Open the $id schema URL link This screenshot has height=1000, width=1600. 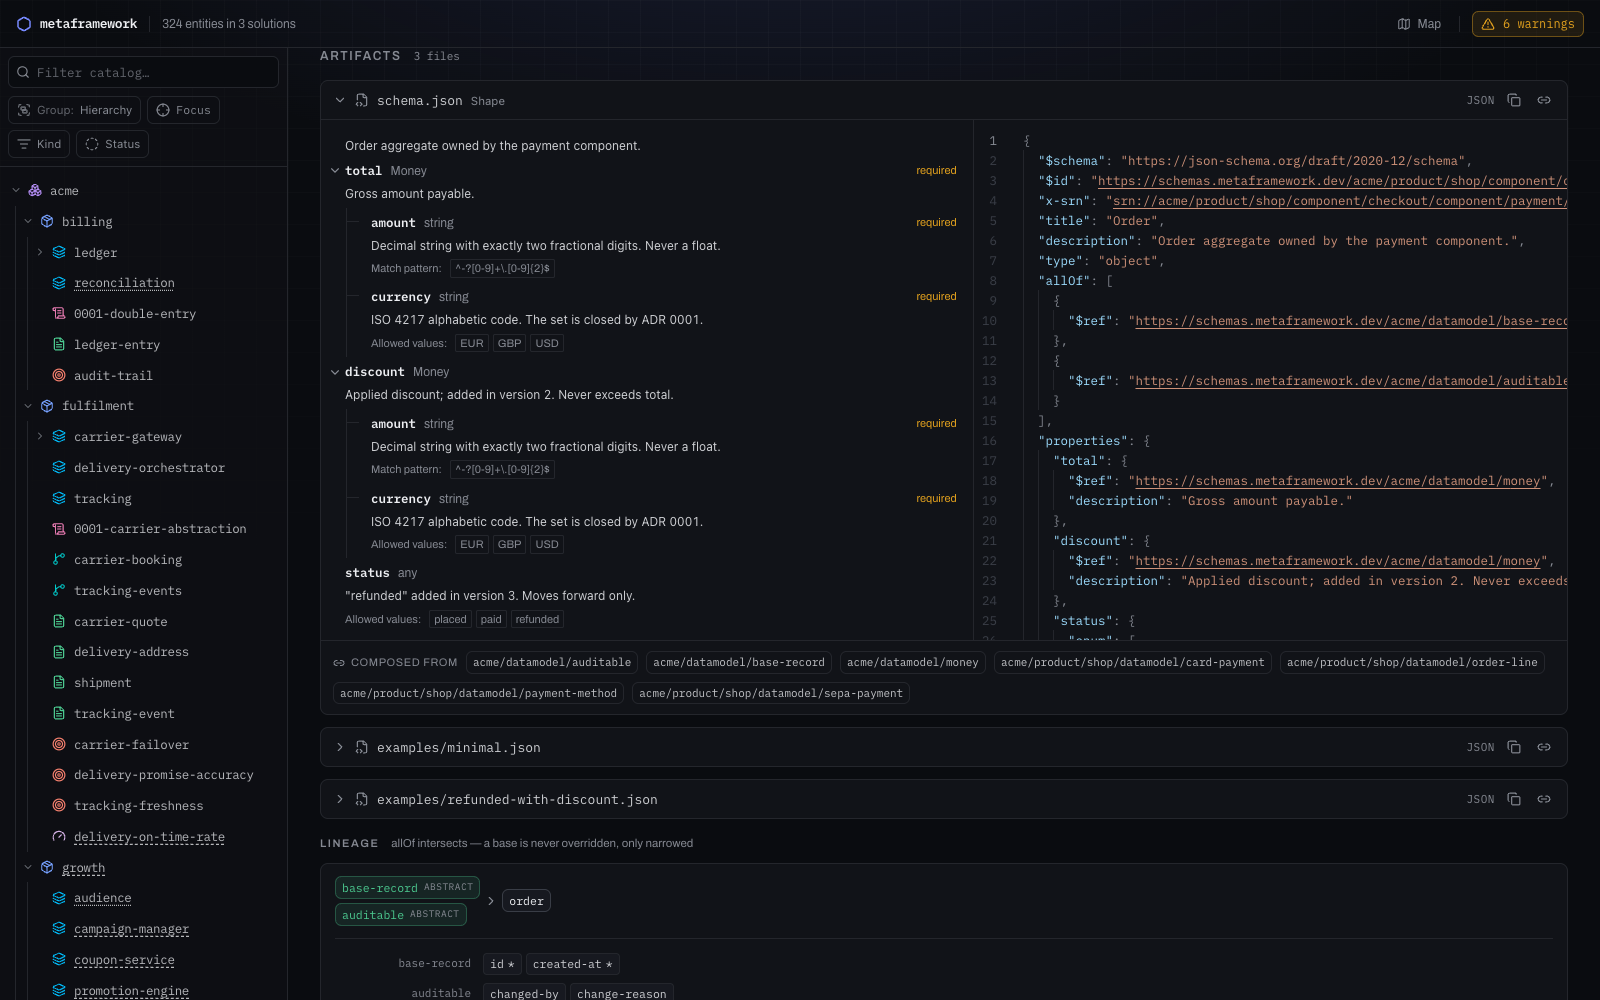[x=1332, y=181]
